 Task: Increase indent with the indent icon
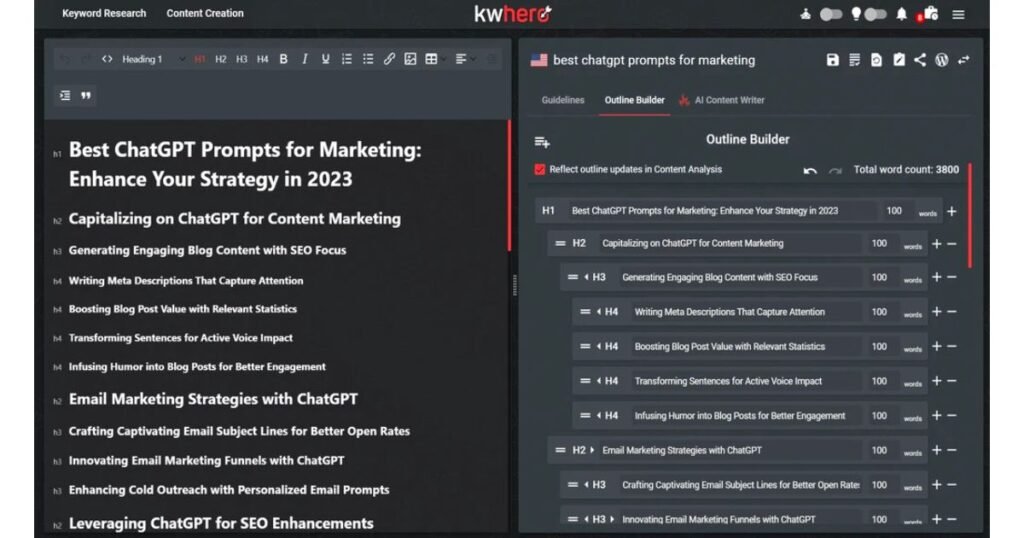click(x=65, y=95)
